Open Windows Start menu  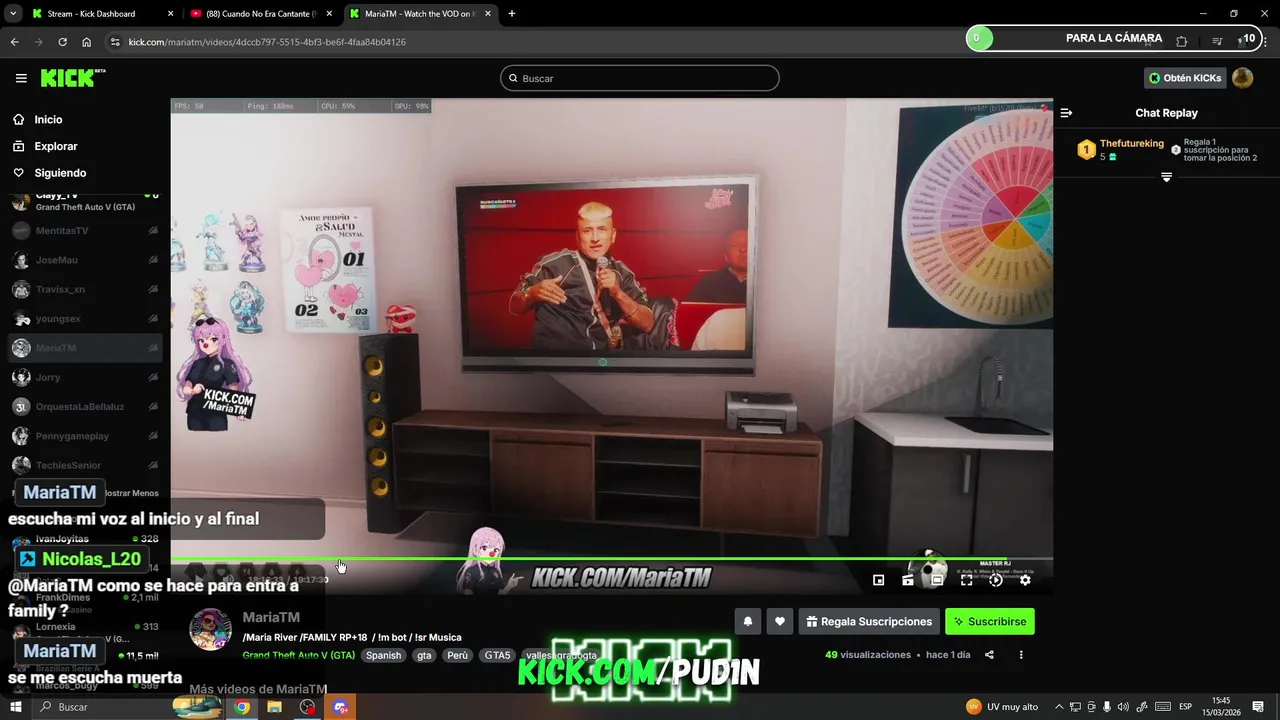16,707
